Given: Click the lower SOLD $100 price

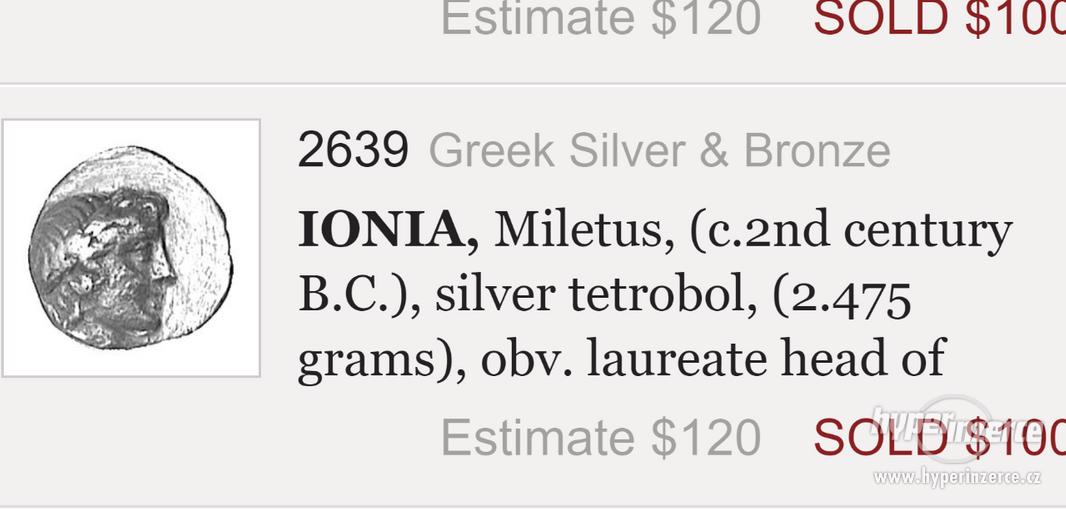Looking at the screenshot, I should pyautogui.click(x=940, y=438).
